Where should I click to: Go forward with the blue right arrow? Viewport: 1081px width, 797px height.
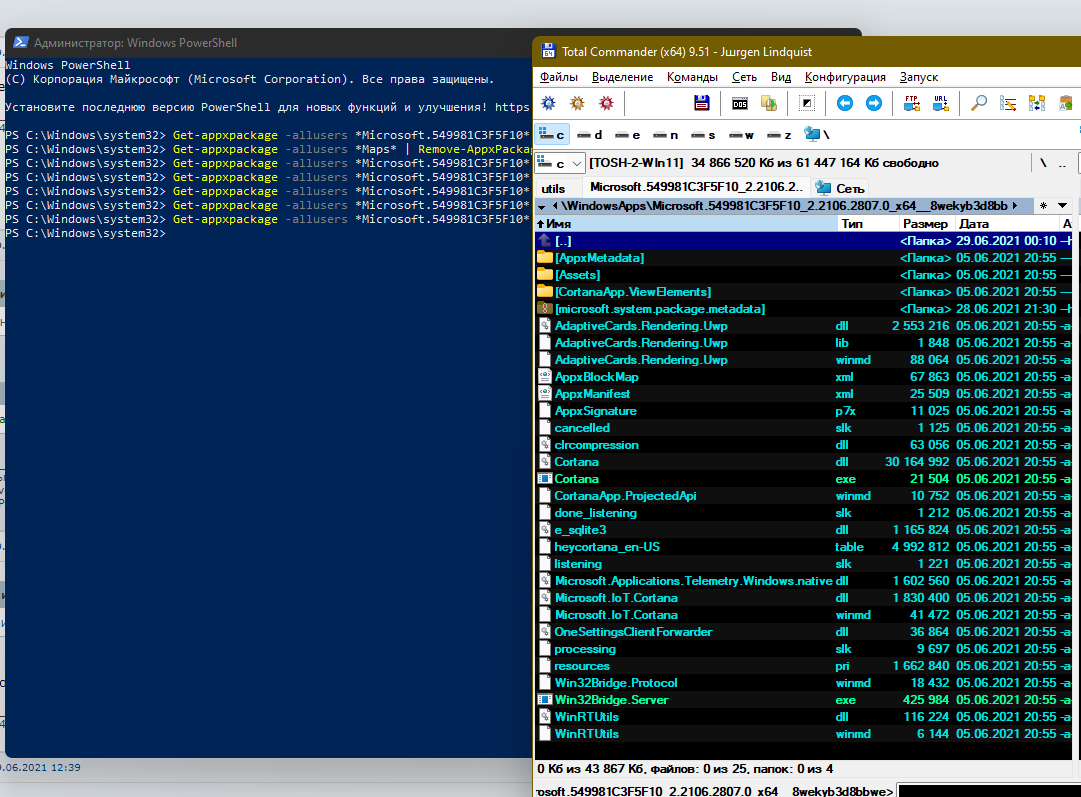click(873, 103)
